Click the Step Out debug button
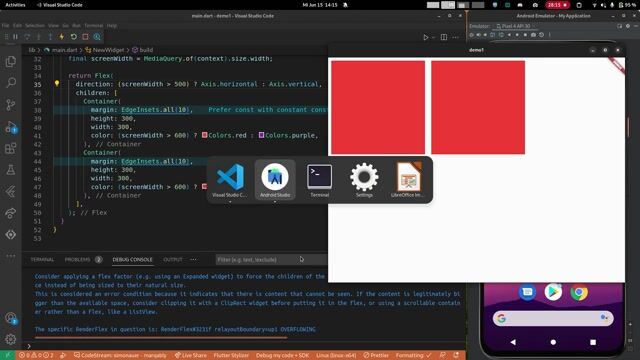Viewport: 640px width, 360px height. [50, 37]
